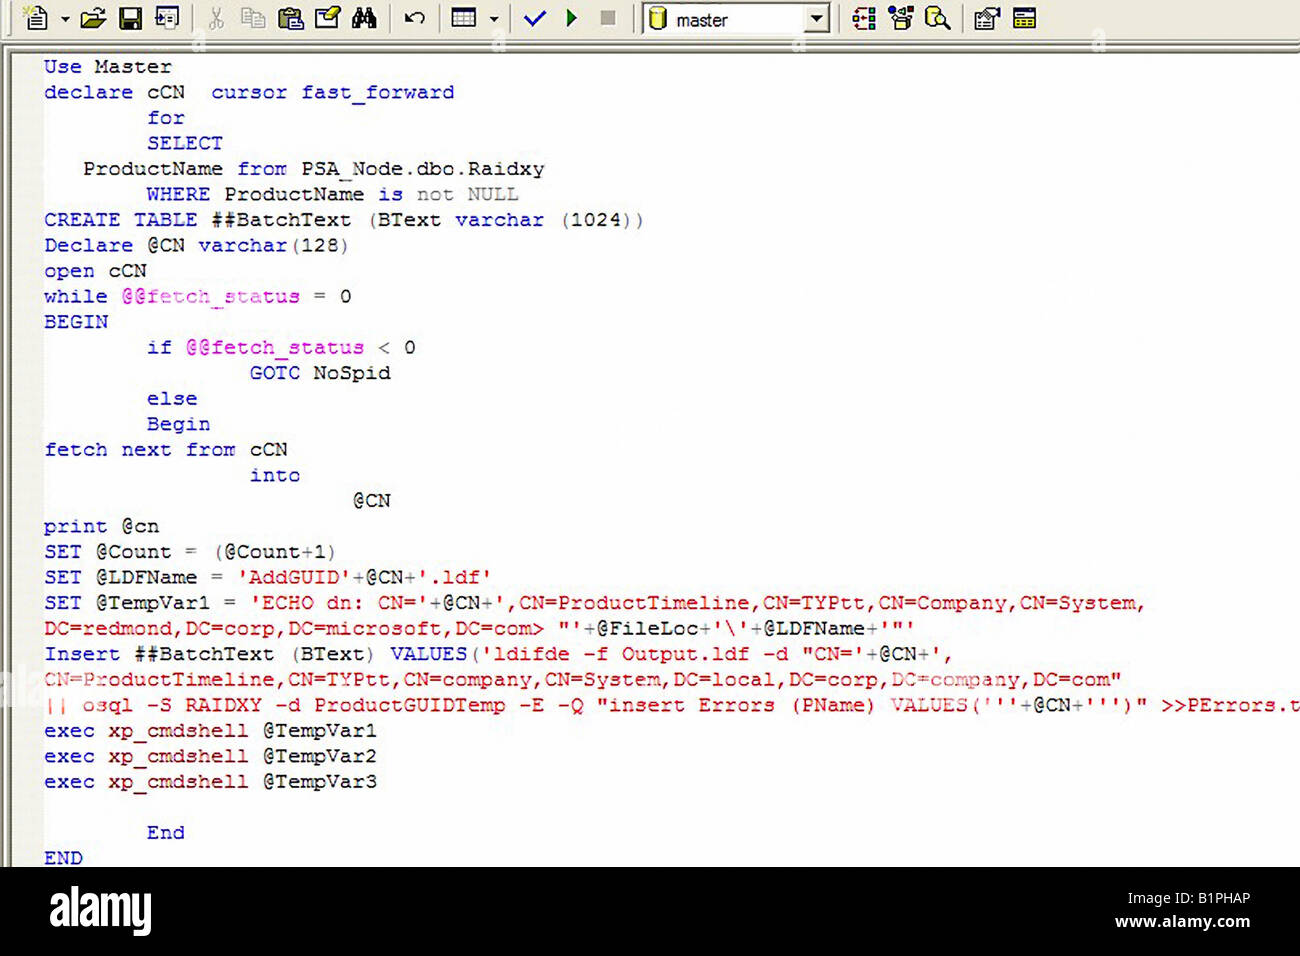Click the indented 'End' line
Image resolution: width=1300 pixels, height=956 pixels.
(166, 833)
